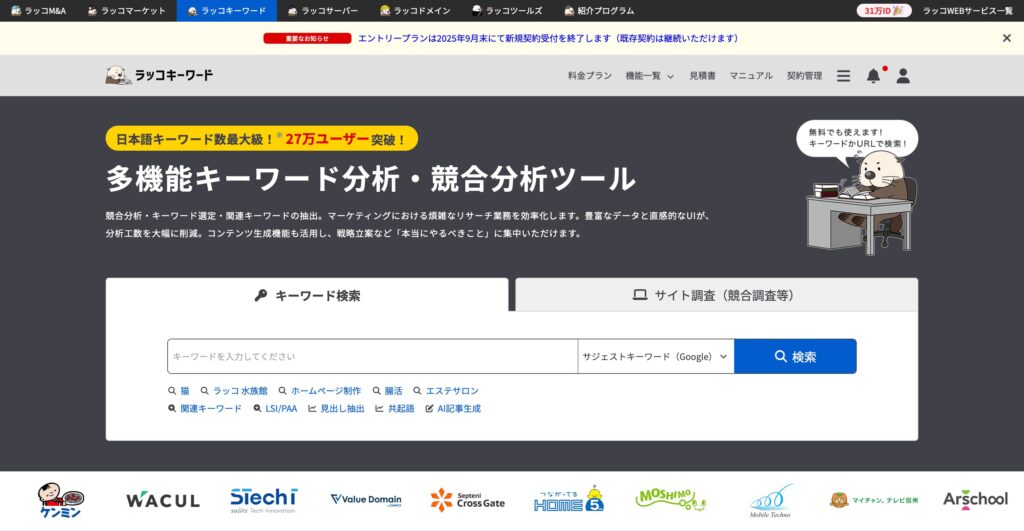
Task: Open the サジェストキーワード（Google） dropdown
Action: tap(655, 357)
